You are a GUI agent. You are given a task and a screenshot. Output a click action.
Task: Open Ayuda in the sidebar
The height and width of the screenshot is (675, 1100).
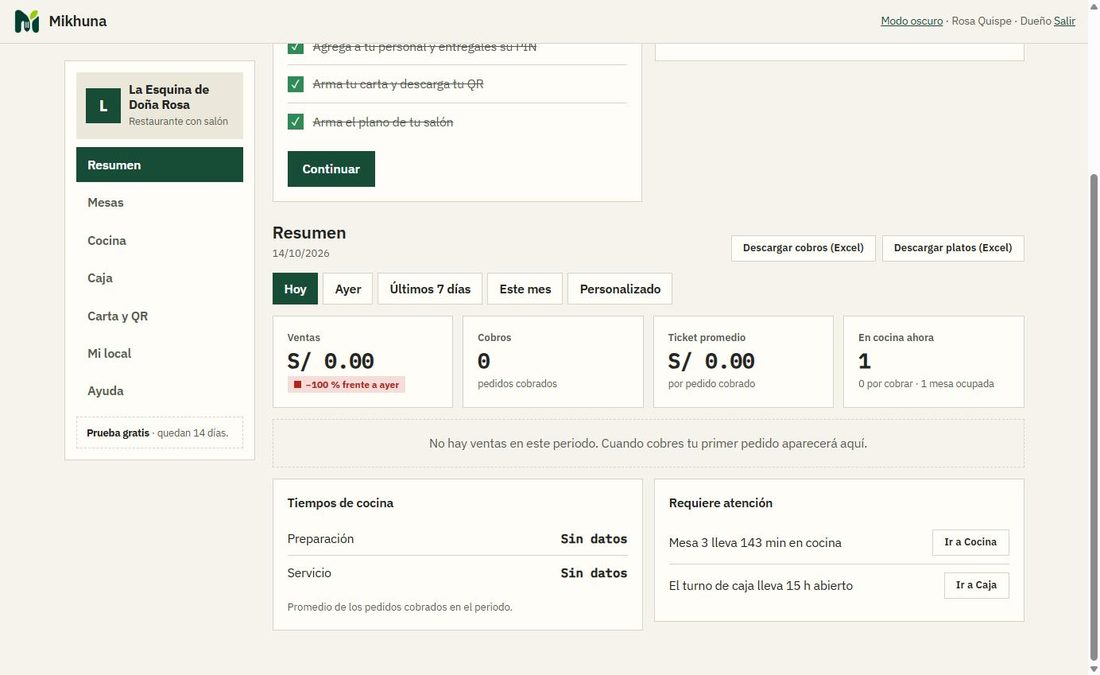(159, 391)
